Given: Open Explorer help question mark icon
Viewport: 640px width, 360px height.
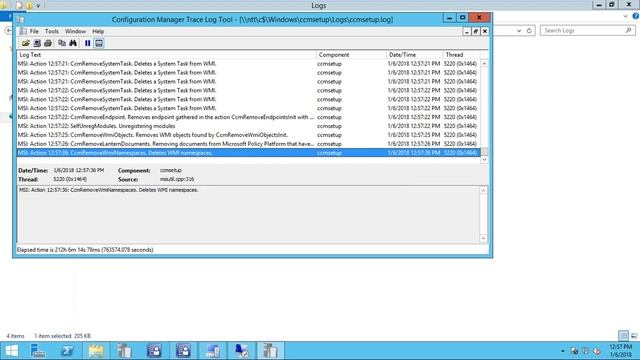Looking at the screenshot, I should [x=636, y=16].
